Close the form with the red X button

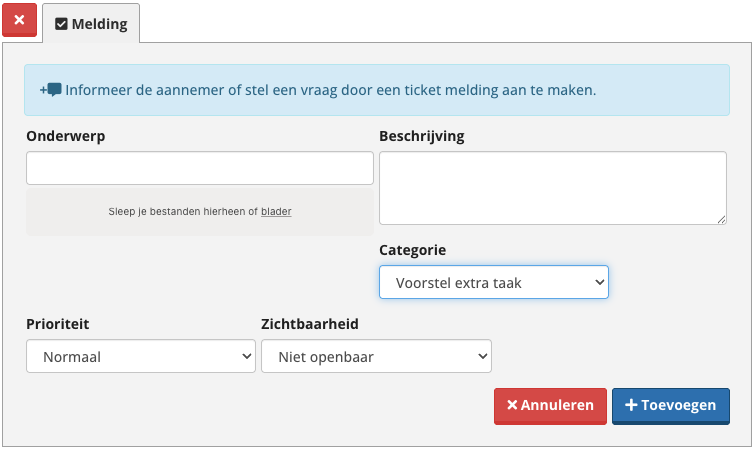click(x=19, y=21)
